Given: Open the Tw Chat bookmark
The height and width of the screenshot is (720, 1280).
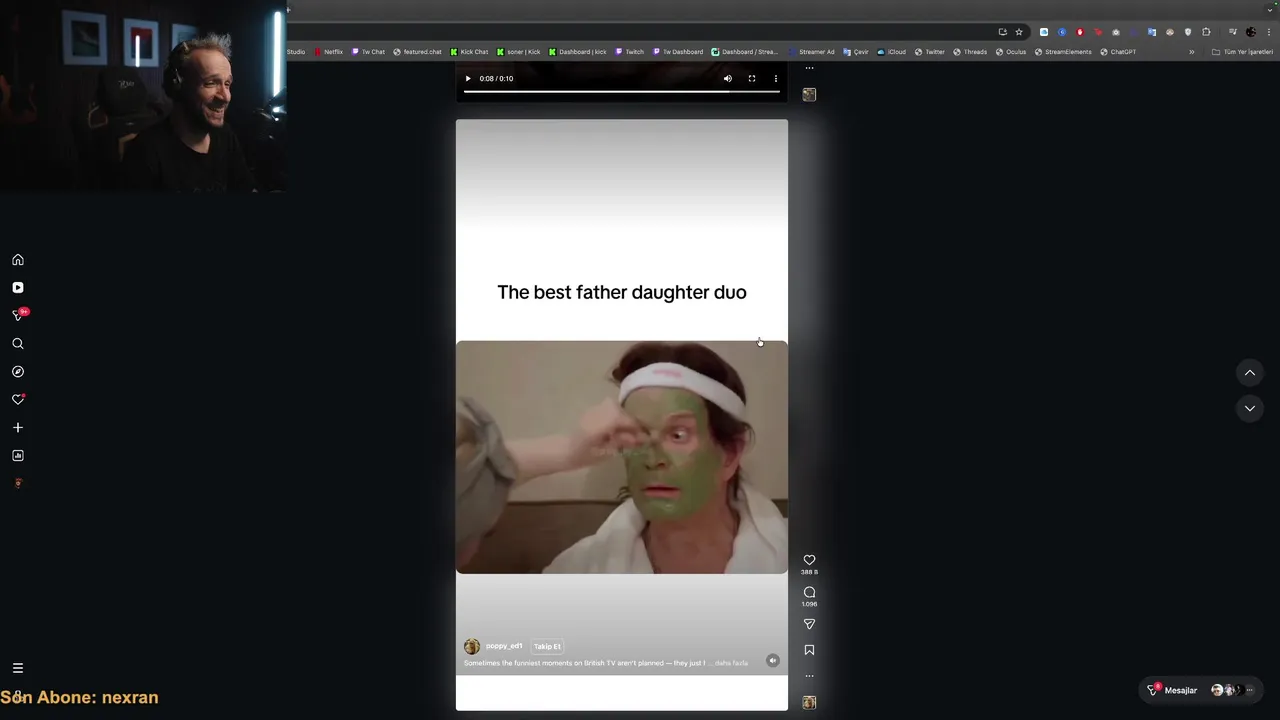Looking at the screenshot, I should click(x=368, y=52).
